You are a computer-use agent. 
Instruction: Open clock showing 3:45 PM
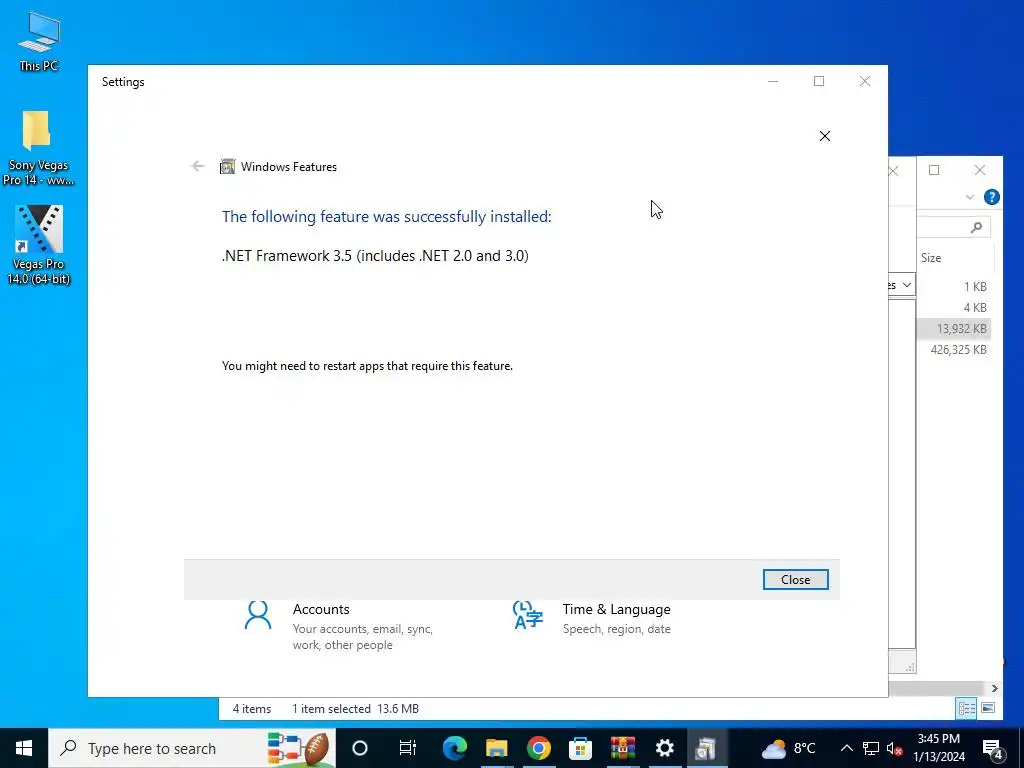939,748
